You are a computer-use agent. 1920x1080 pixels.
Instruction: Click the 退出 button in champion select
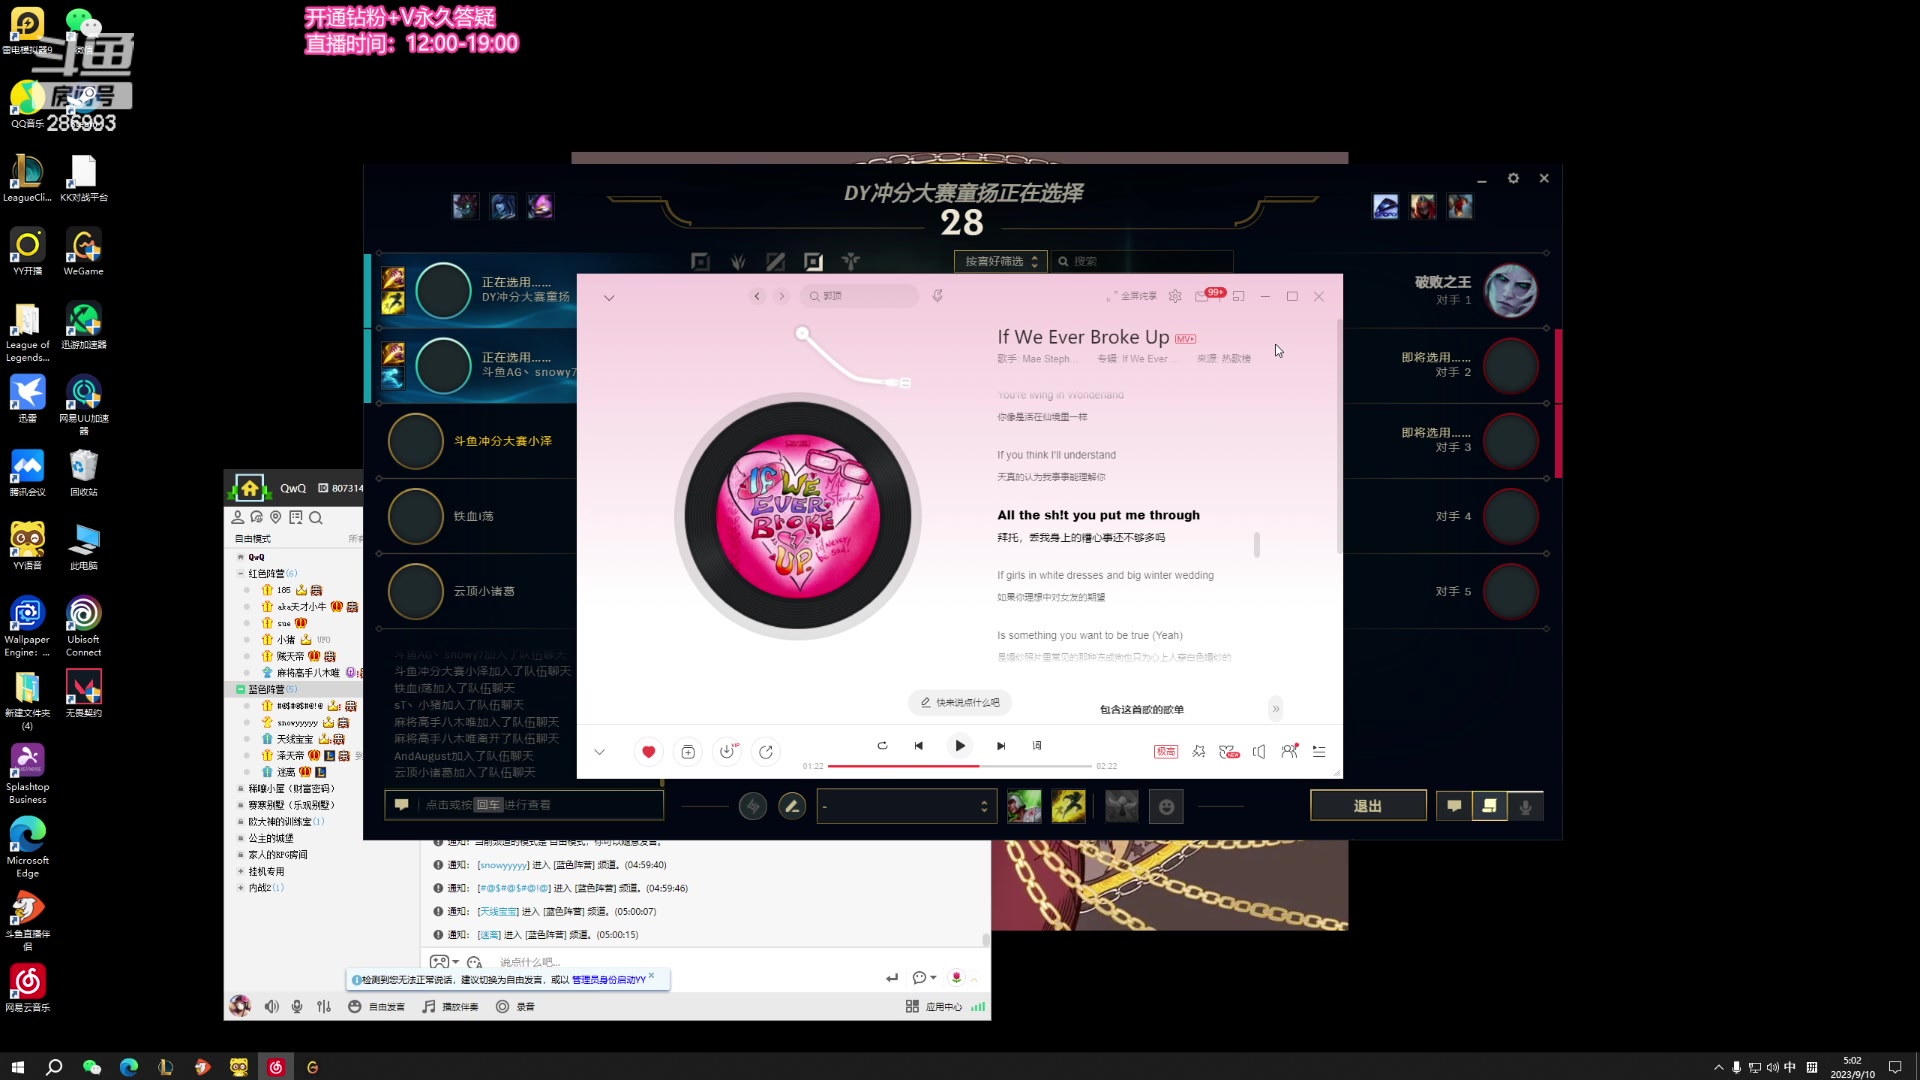coord(1367,806)
